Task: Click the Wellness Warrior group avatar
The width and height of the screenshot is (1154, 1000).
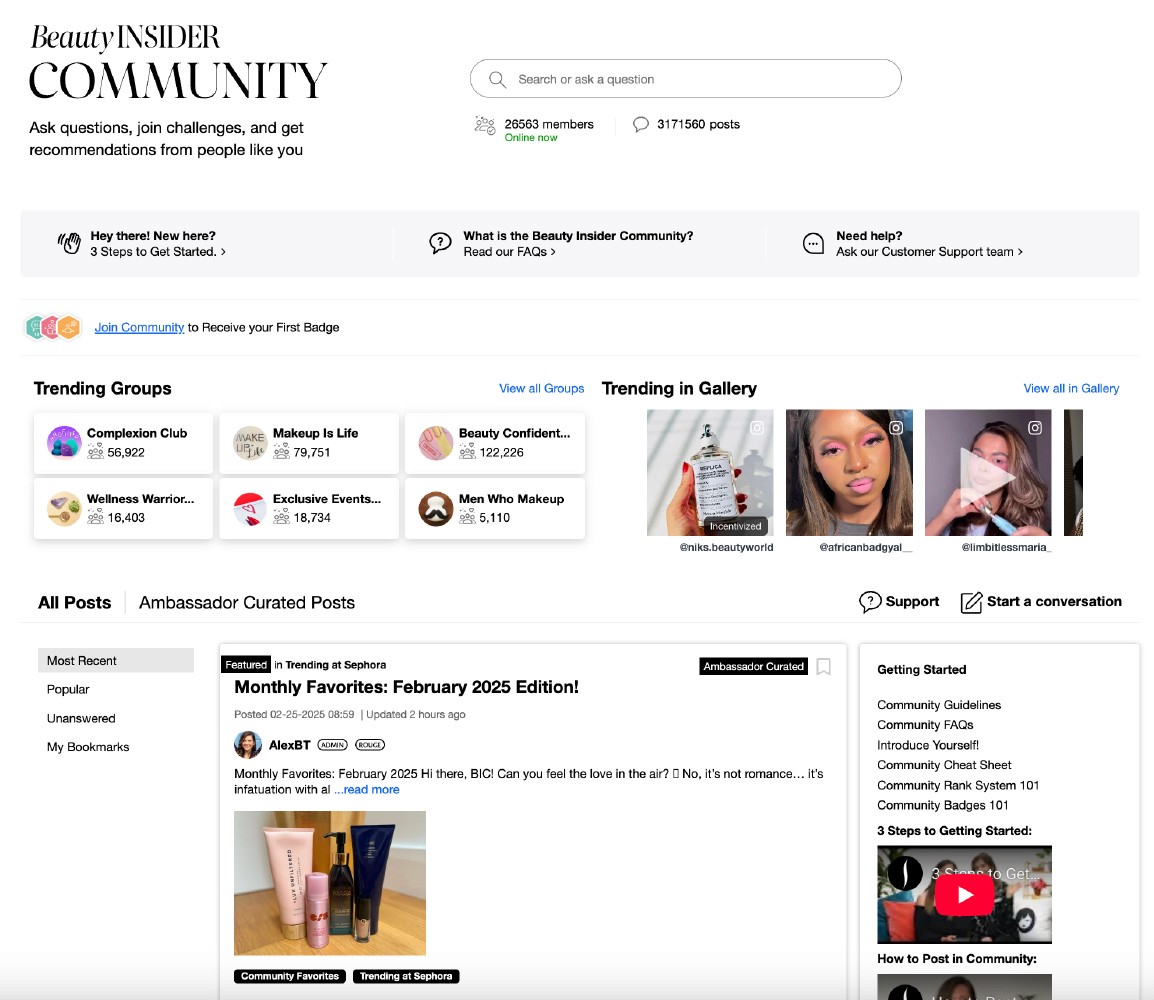Action: pos(64,508)
